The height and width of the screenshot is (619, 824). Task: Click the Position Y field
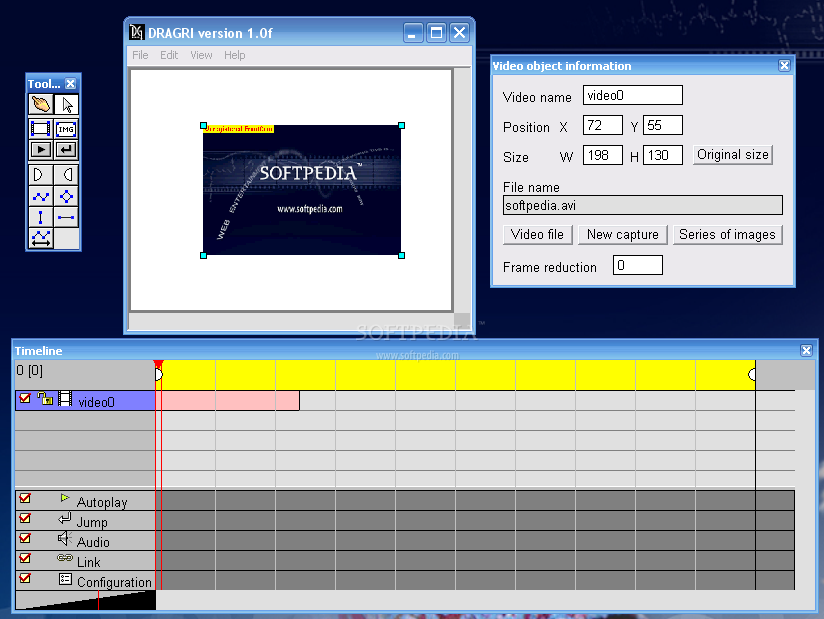click(663, 125)
